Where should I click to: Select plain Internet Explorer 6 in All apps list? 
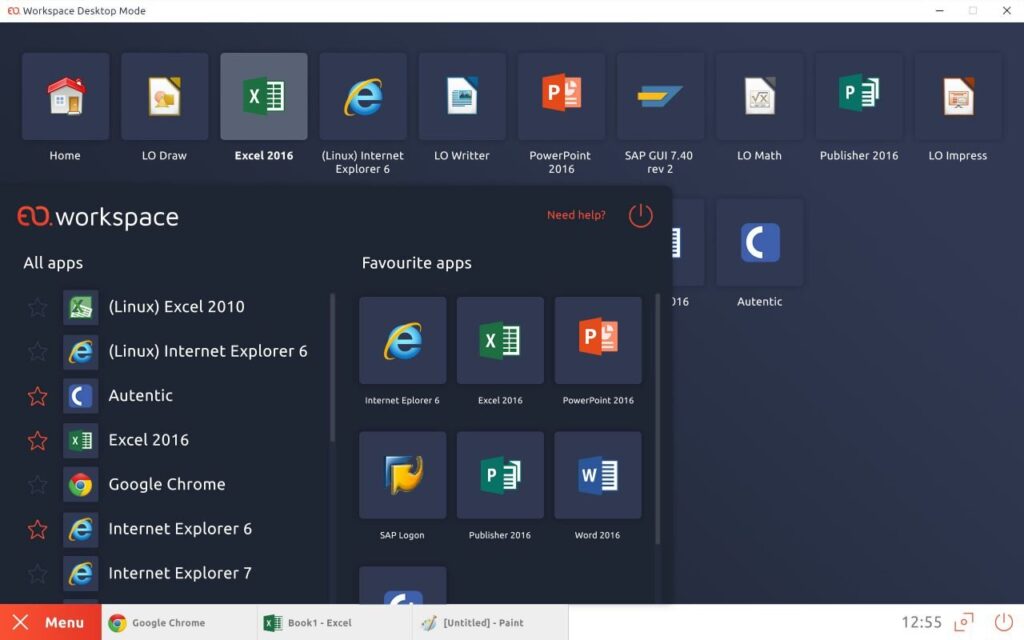tap(180, 529)
